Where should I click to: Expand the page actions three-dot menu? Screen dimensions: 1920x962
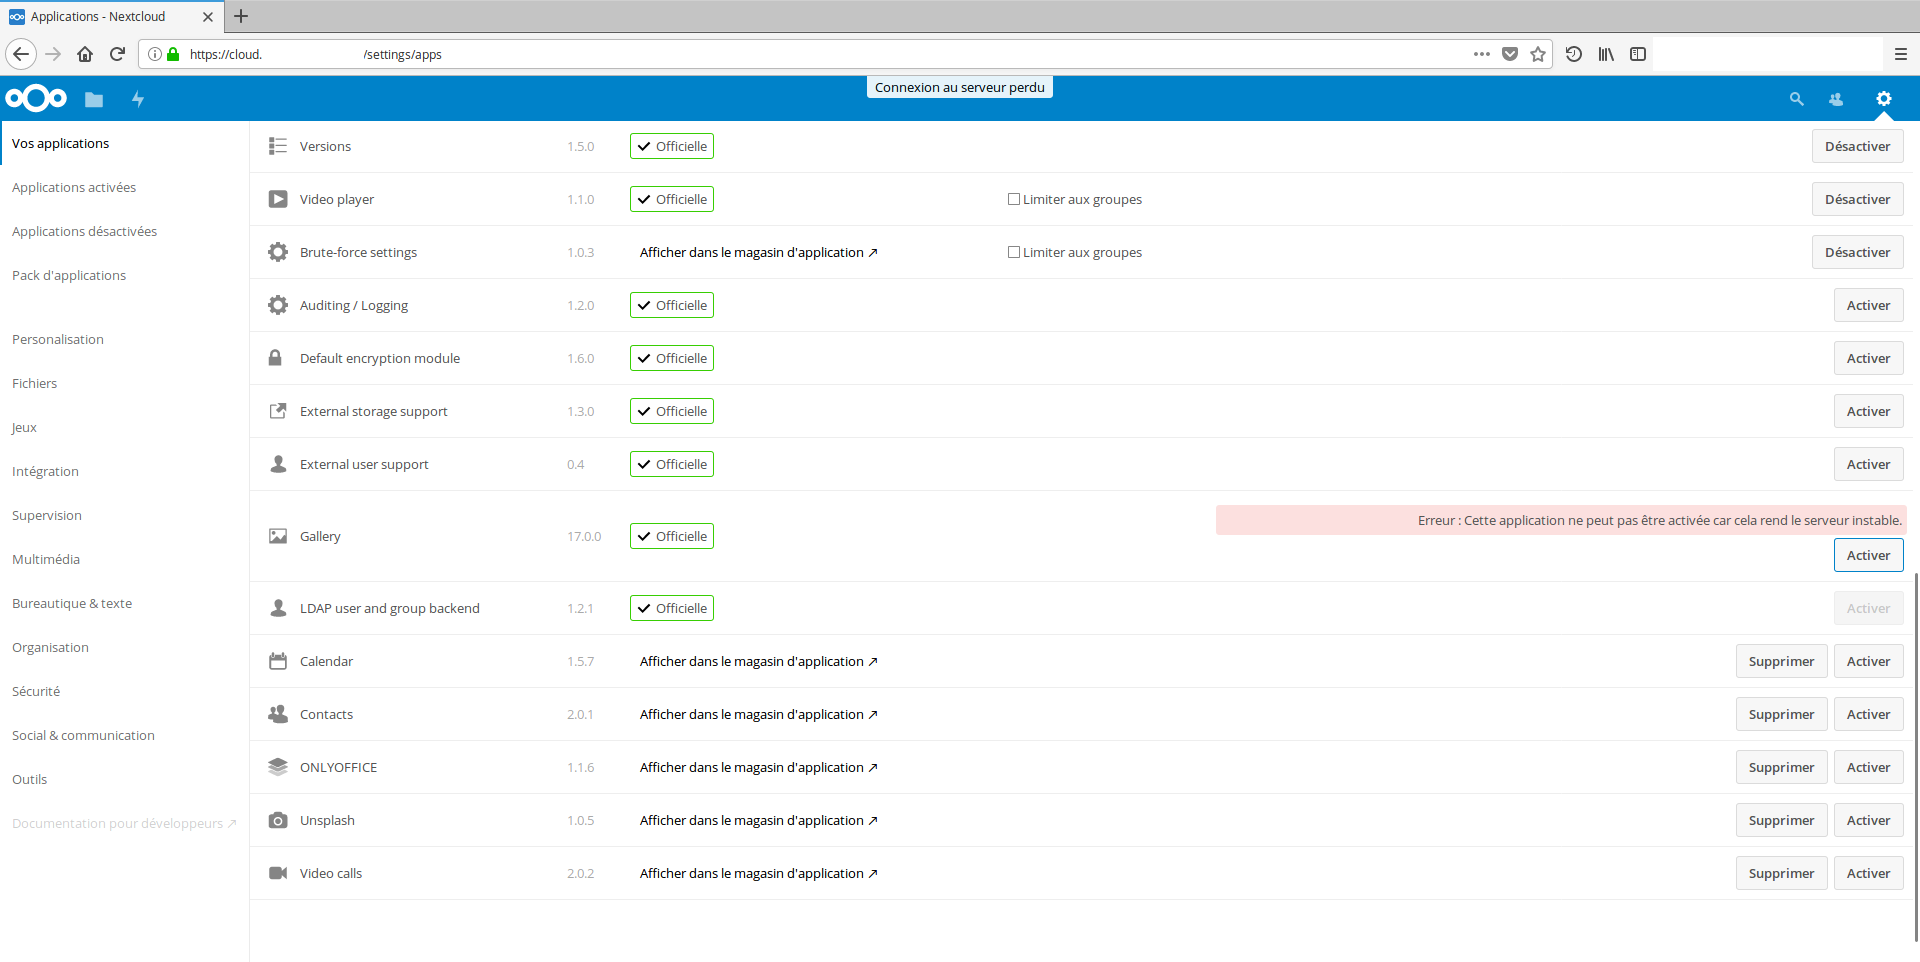(x=1481, y=54)
